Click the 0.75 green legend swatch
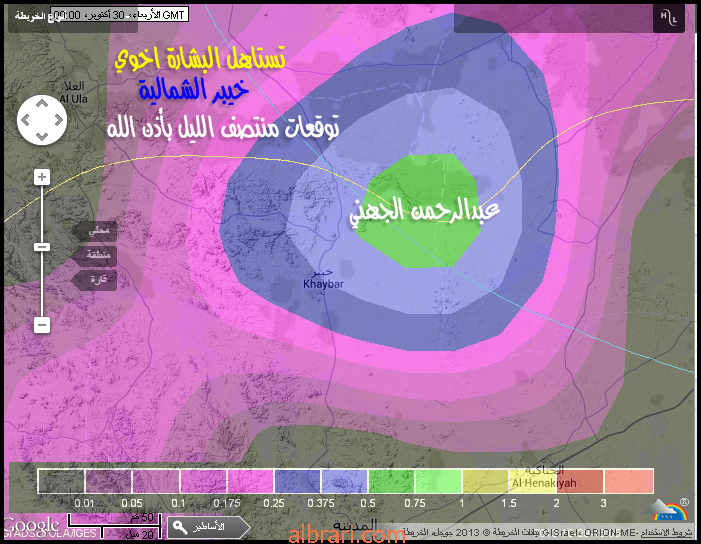Image resolution: width=701 pixels, height=544 pixels. [391, 481]
